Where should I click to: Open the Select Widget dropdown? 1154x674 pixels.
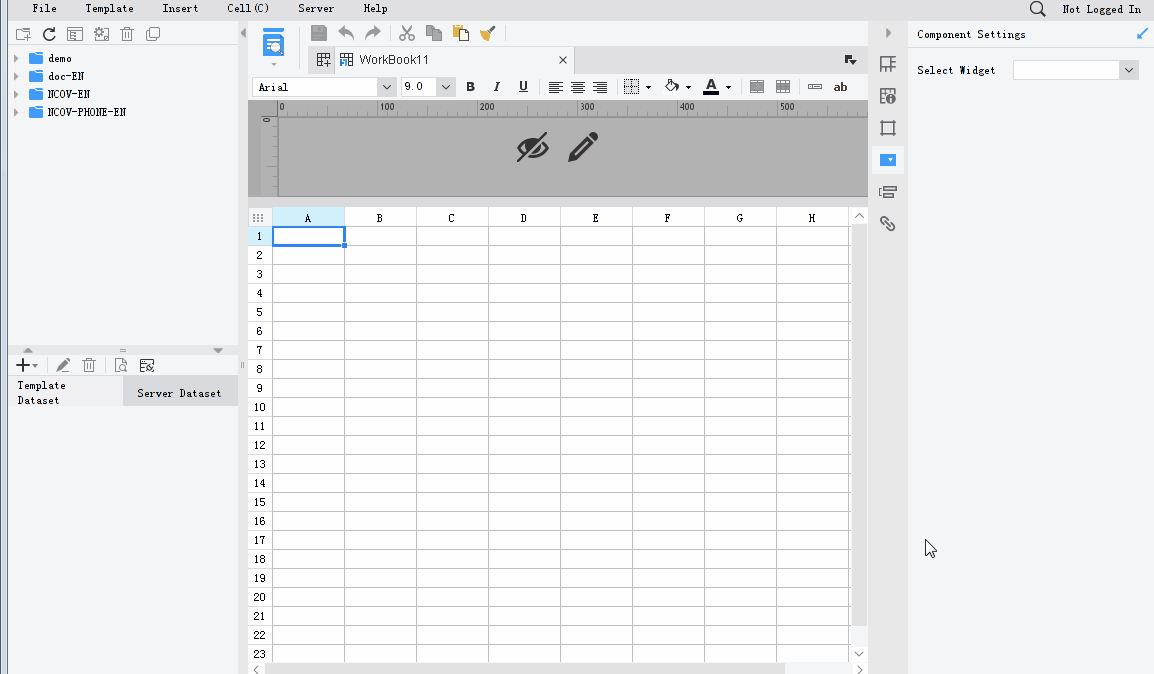1128,70
